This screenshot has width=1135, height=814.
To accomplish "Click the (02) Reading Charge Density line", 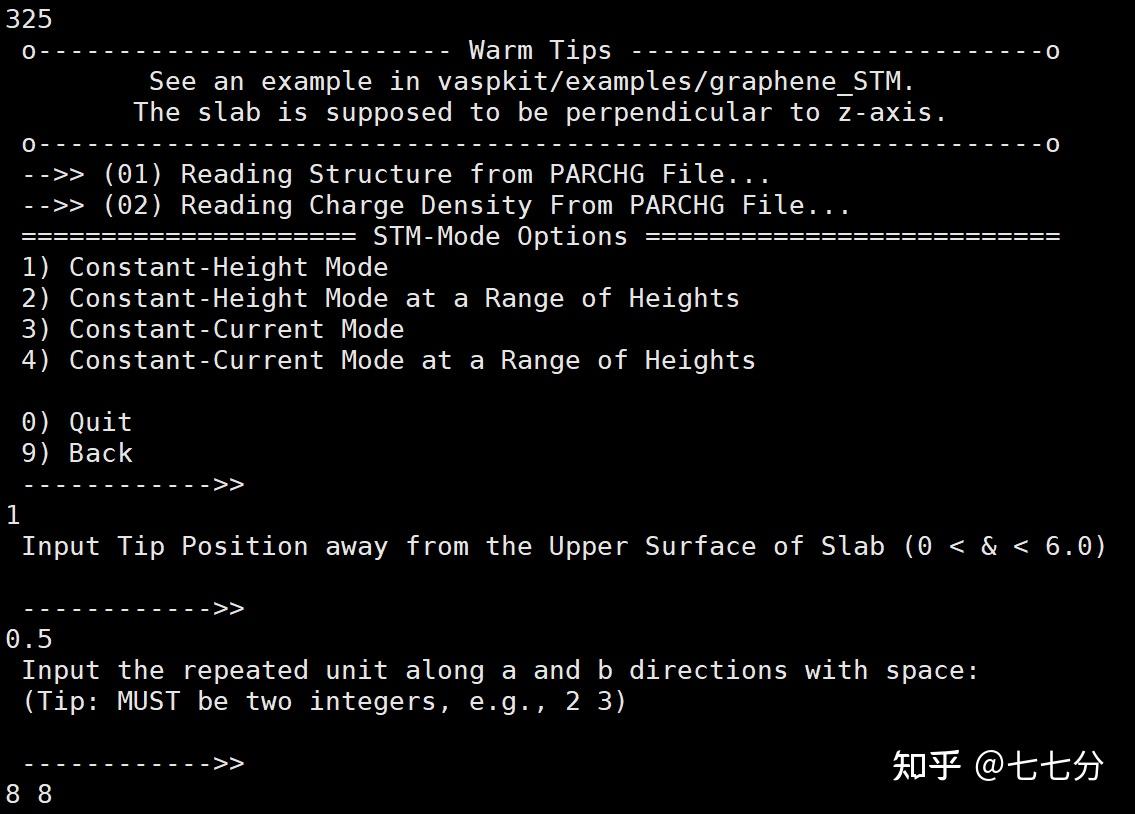I will (x=436, y=205).
